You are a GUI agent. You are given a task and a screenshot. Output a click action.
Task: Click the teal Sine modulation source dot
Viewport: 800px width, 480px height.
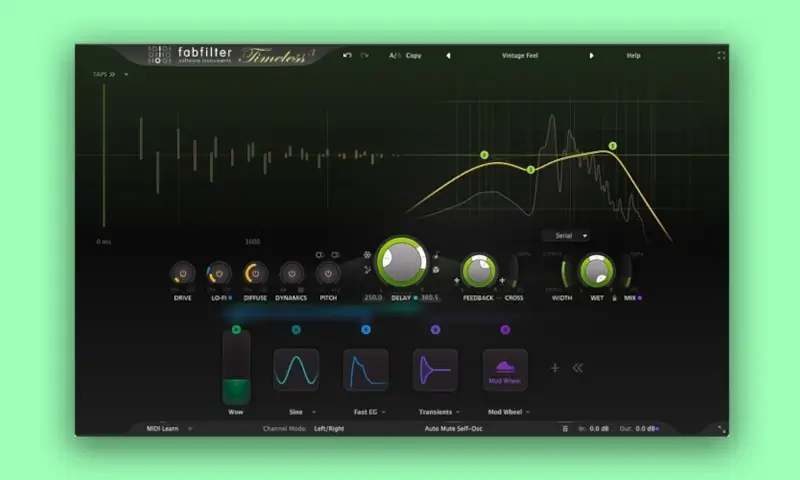[x=296, y=330]
